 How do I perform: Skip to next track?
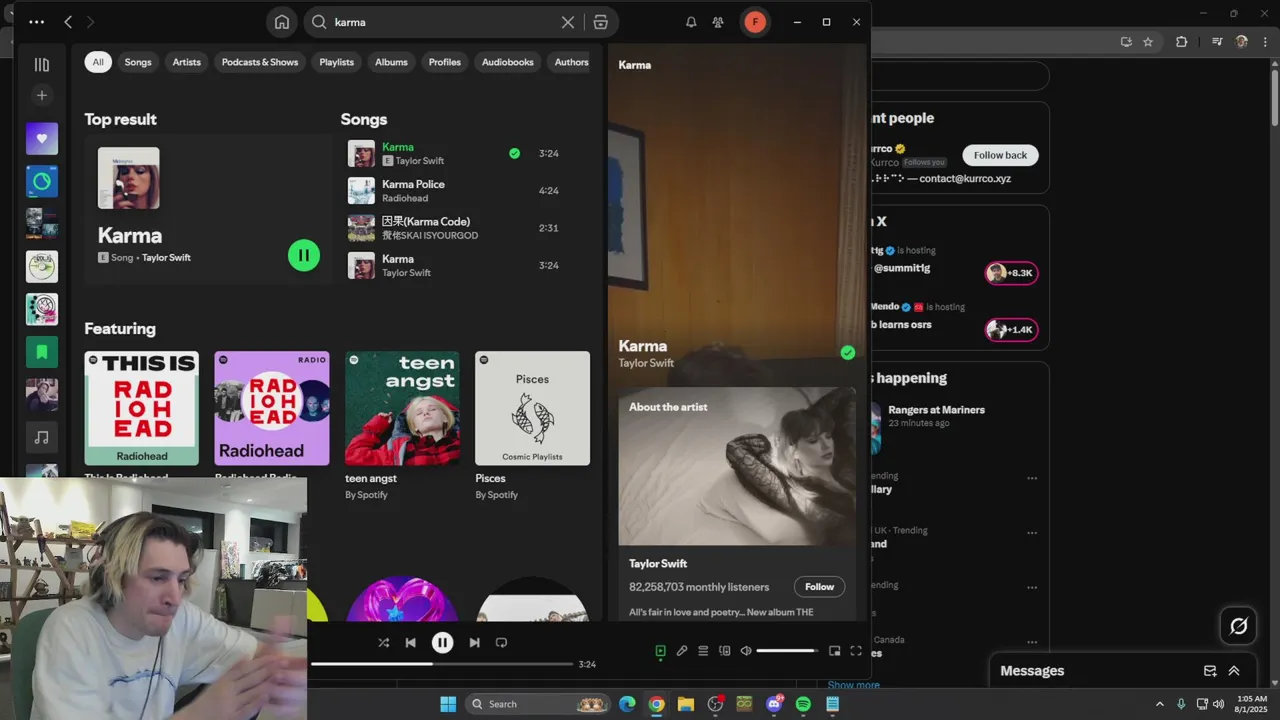tap(474, 643)
